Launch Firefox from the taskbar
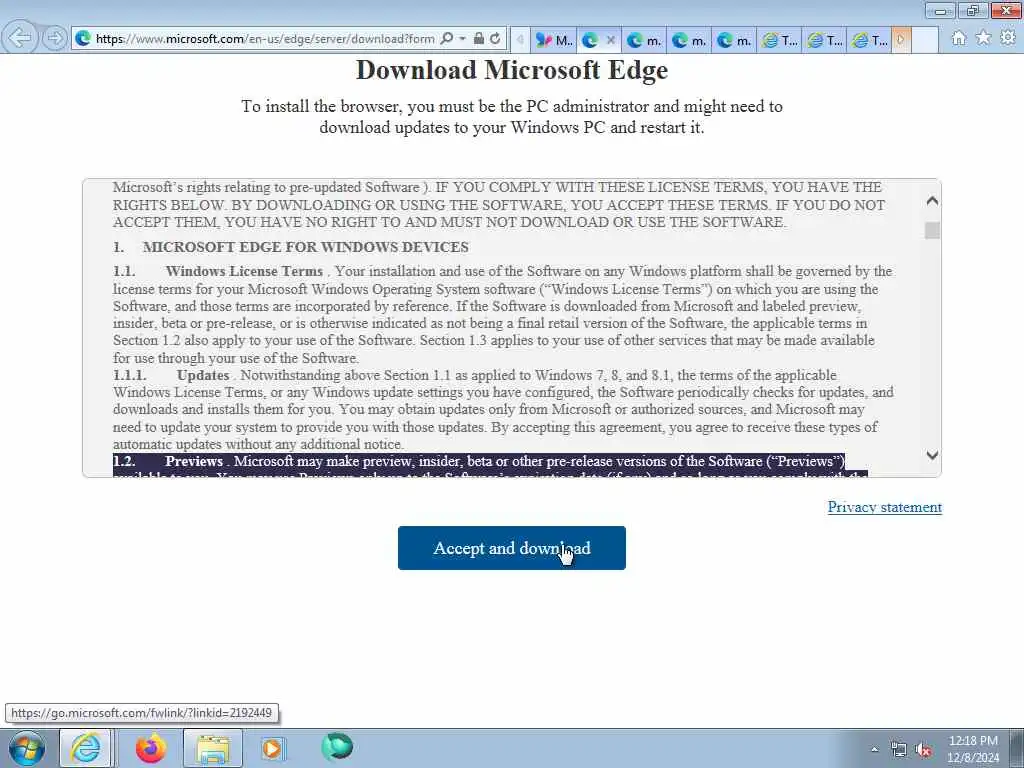This screenshot has width=1024, height=768. click(151, 748)
